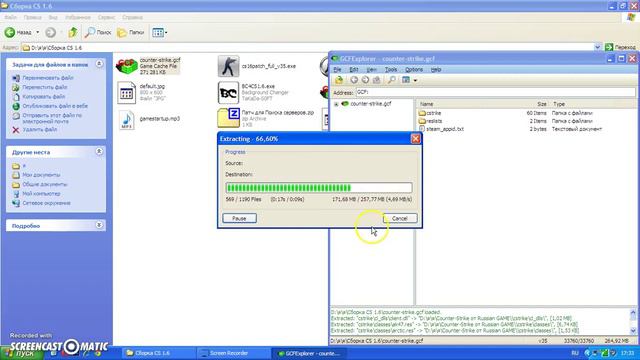Image resolution: width=640 pixels, height=360 pixels.
Task: Click the Pause button in Extracting dialog
Action: pos(239,218)
